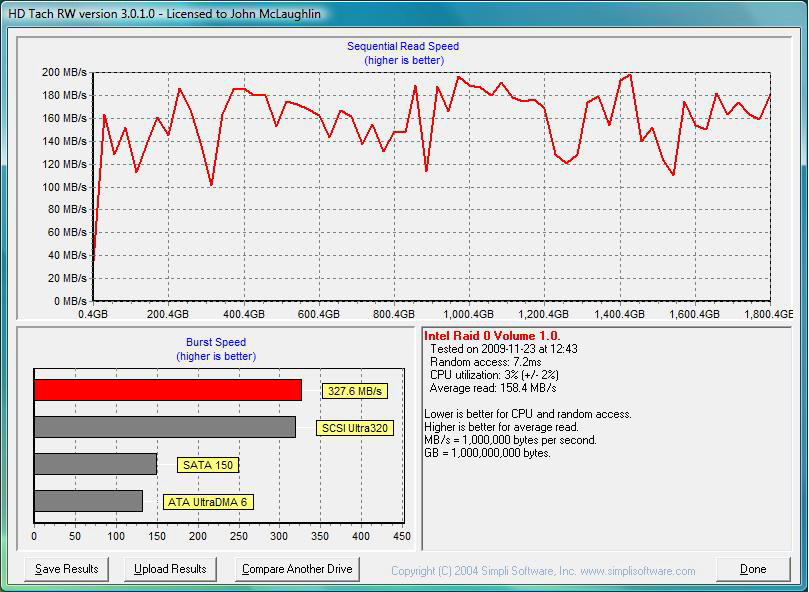Open Compare Another Drive
Screen dimensions: 809x592
[297, 569]
